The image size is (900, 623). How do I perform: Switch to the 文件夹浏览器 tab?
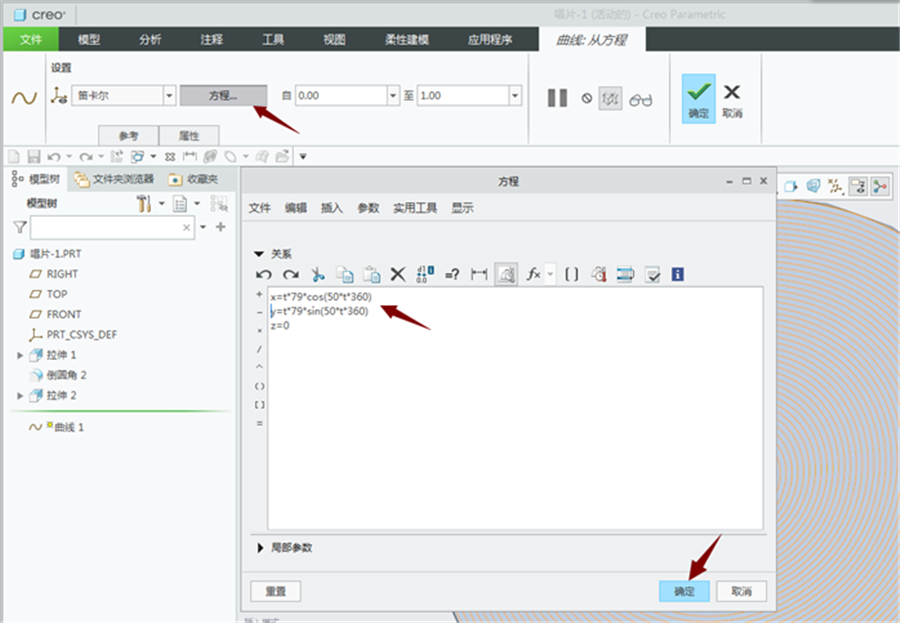click(114, 179)
